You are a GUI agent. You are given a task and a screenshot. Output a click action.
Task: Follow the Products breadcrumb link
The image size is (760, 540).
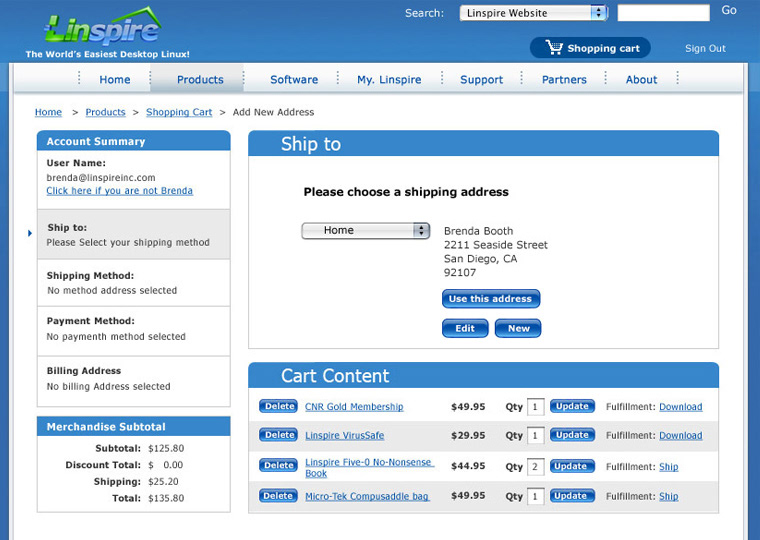pyautogui.click(x=105, y=112)
